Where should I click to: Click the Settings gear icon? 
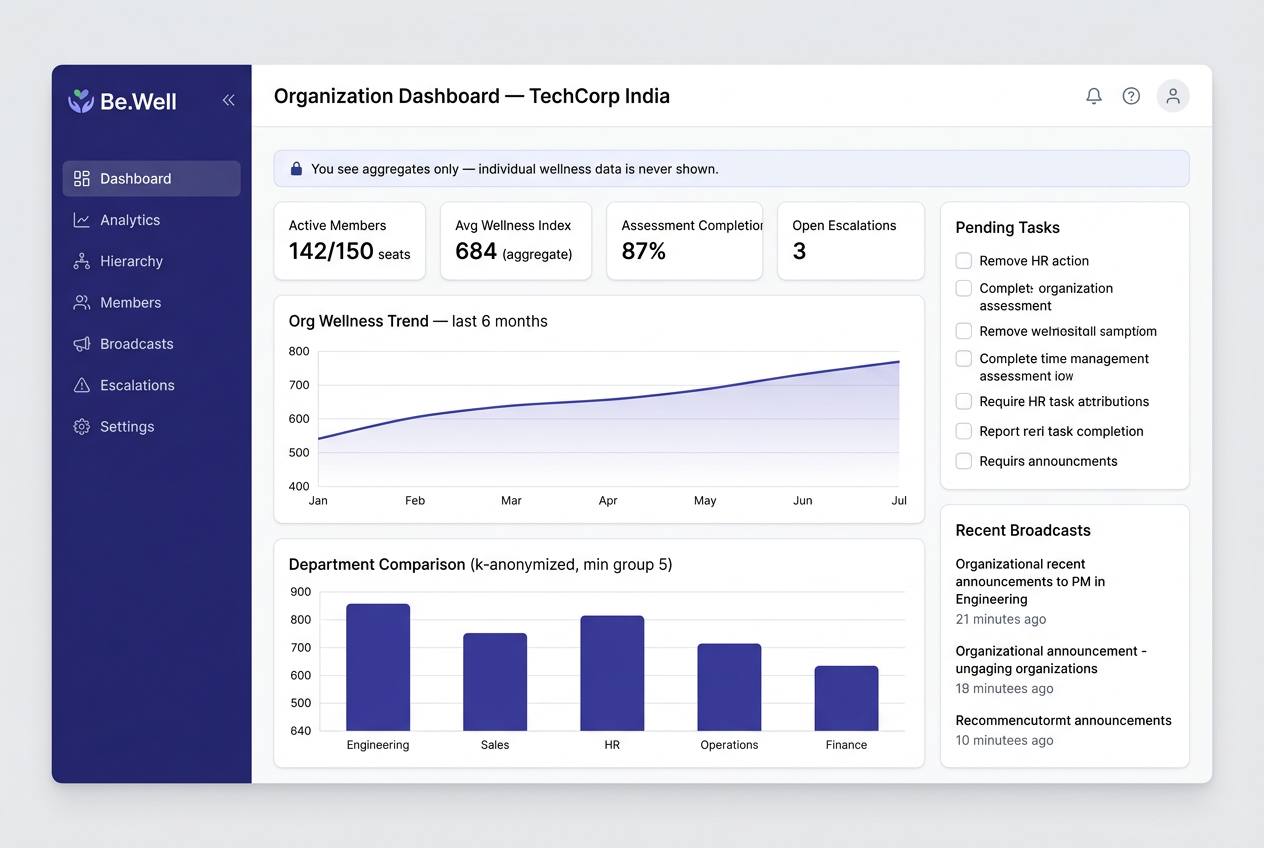point(82,426)
